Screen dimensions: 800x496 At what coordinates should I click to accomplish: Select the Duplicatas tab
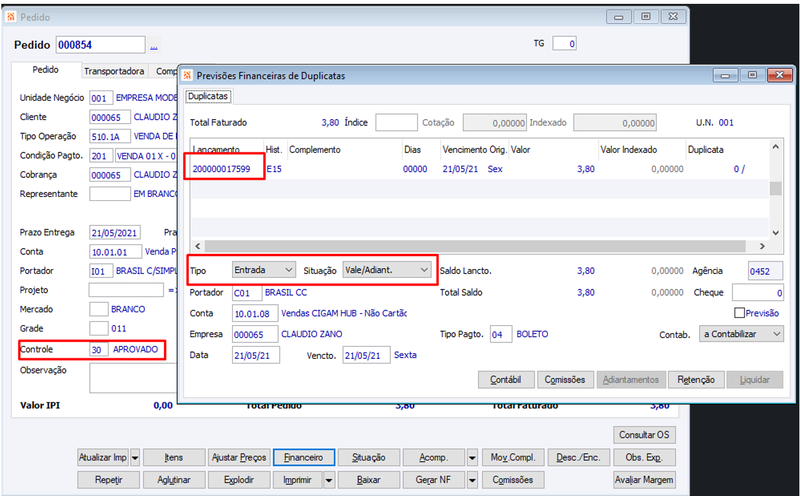tap(208, 96)
